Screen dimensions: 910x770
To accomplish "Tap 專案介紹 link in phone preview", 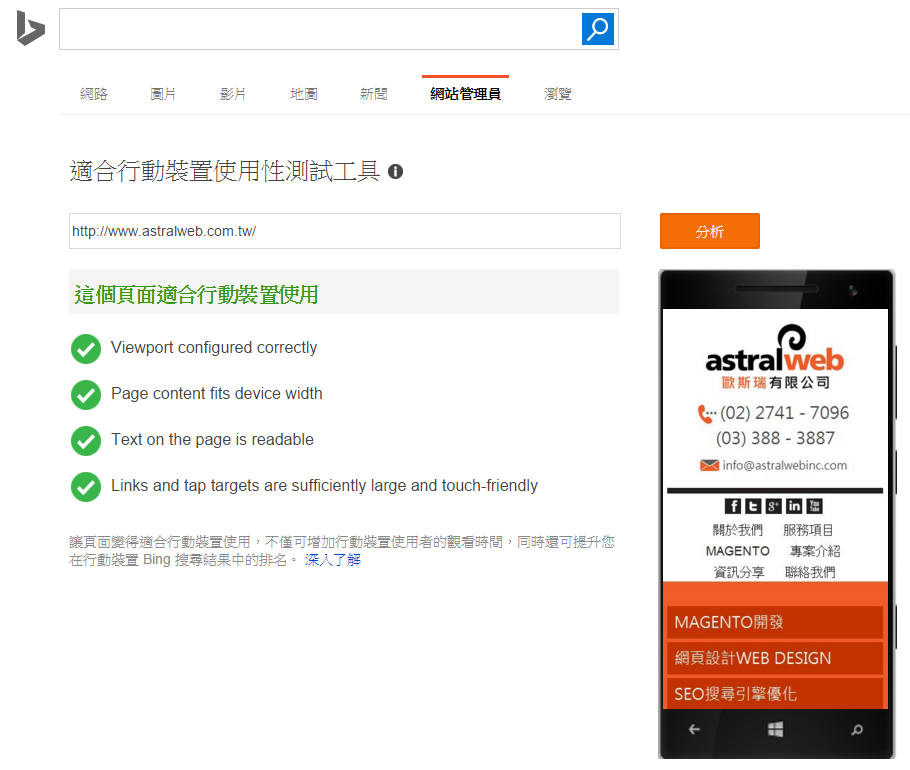I will pyautogui.click(x=815, y=551).
